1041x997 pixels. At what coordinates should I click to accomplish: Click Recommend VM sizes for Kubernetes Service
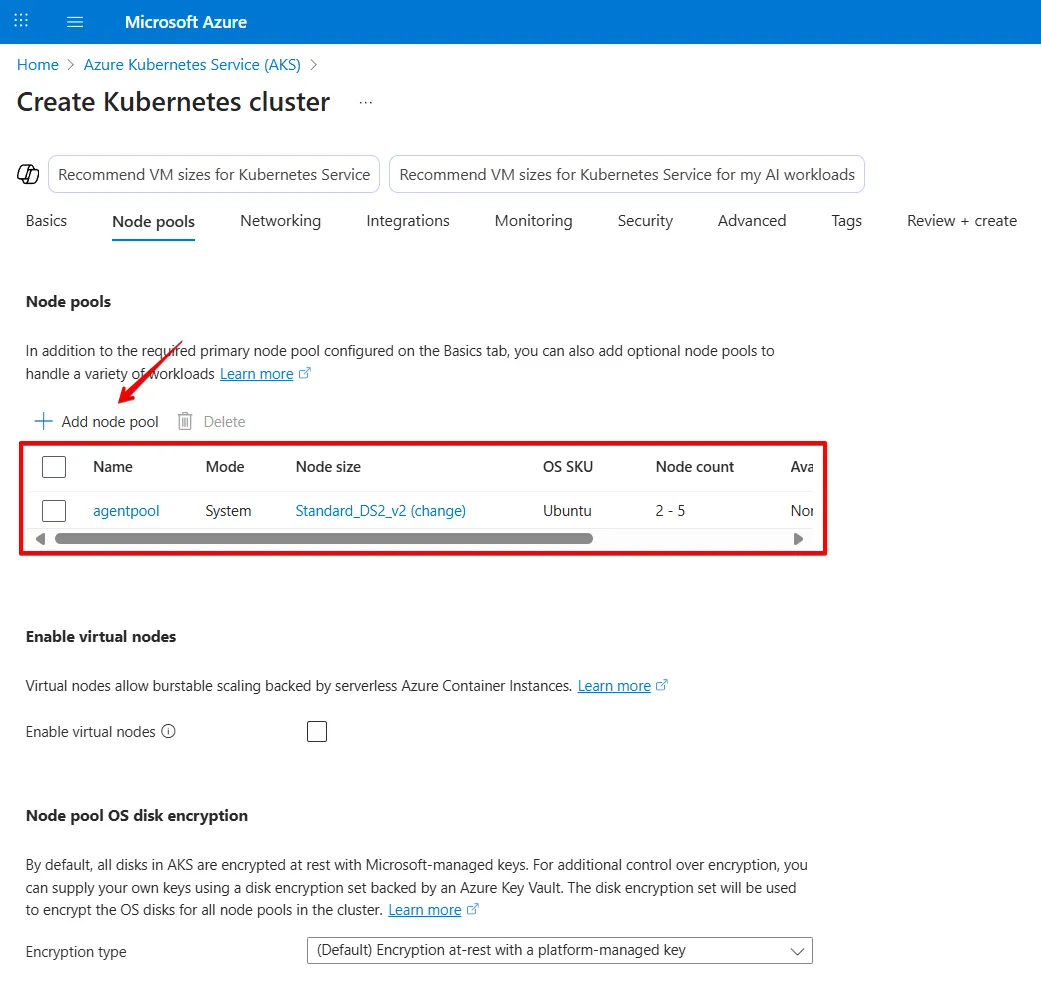click(x=214, y=175)
